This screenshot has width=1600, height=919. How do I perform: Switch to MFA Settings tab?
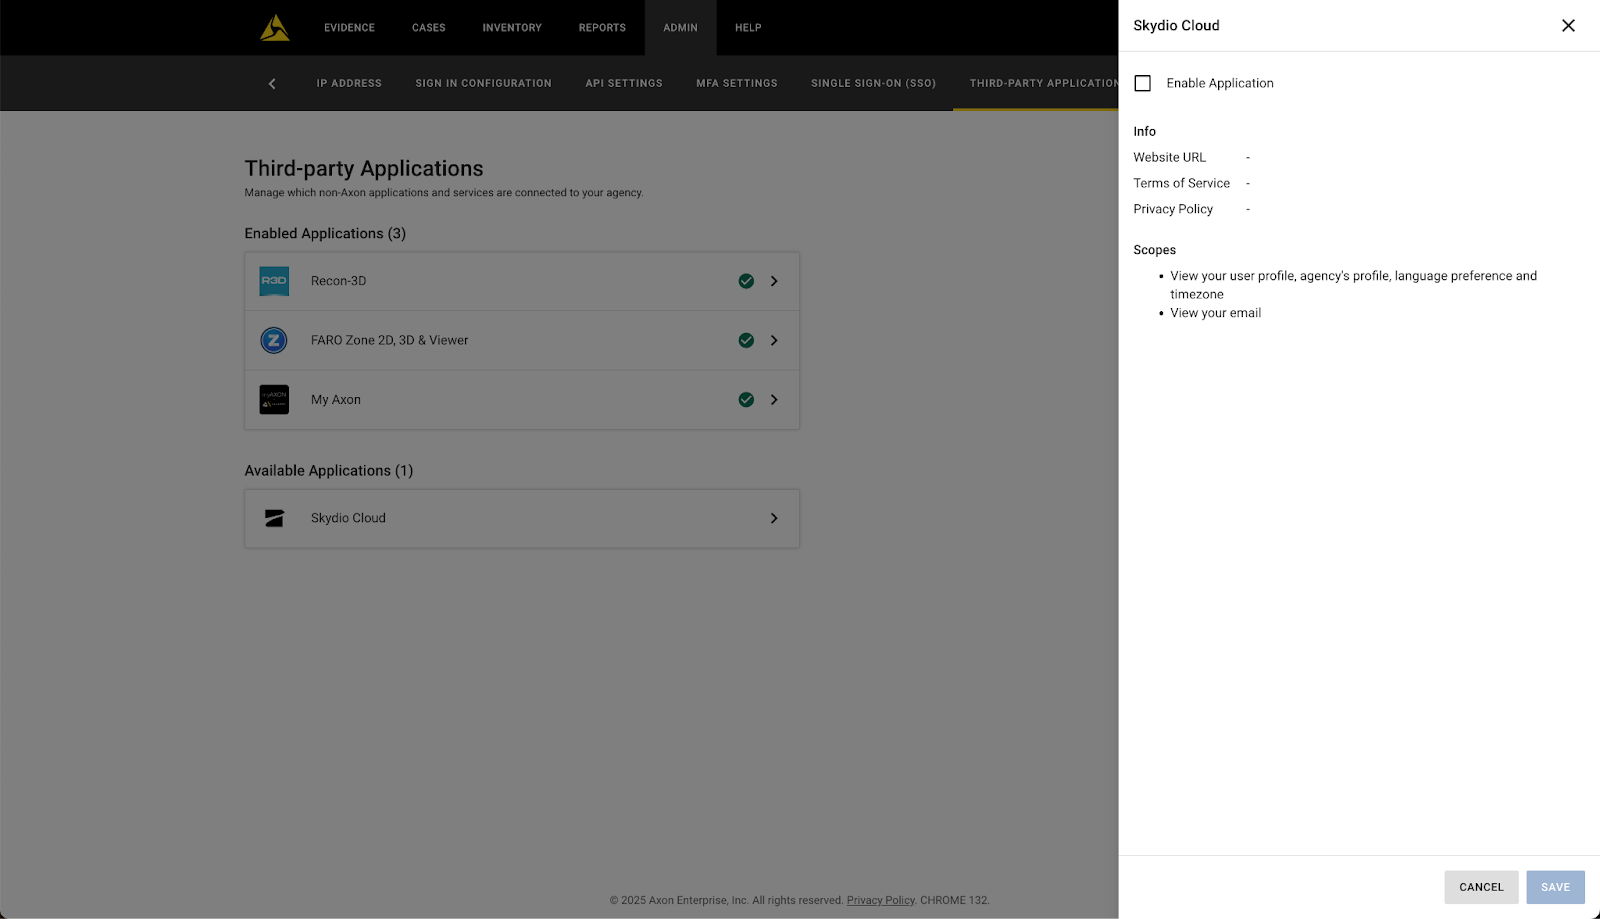coord(737,83)
